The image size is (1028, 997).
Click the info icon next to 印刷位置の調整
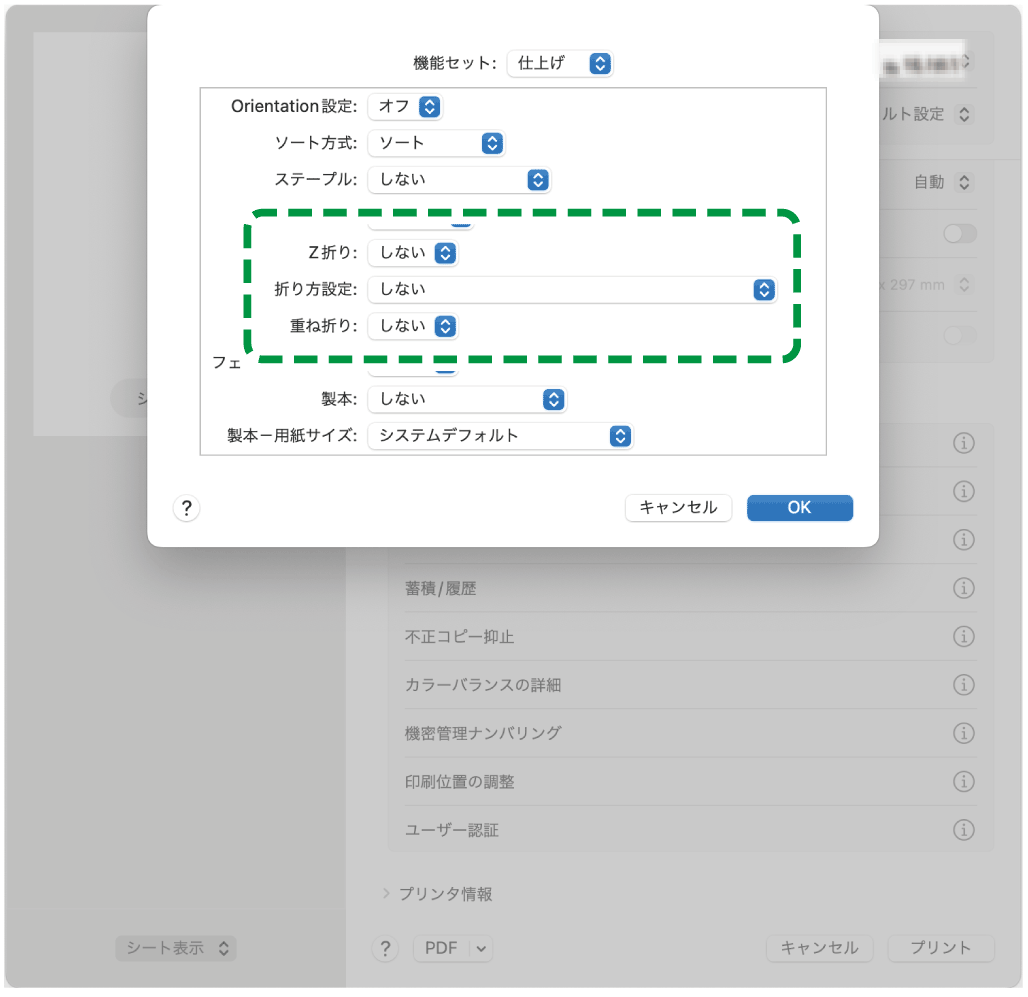click(x=963, y=781)
